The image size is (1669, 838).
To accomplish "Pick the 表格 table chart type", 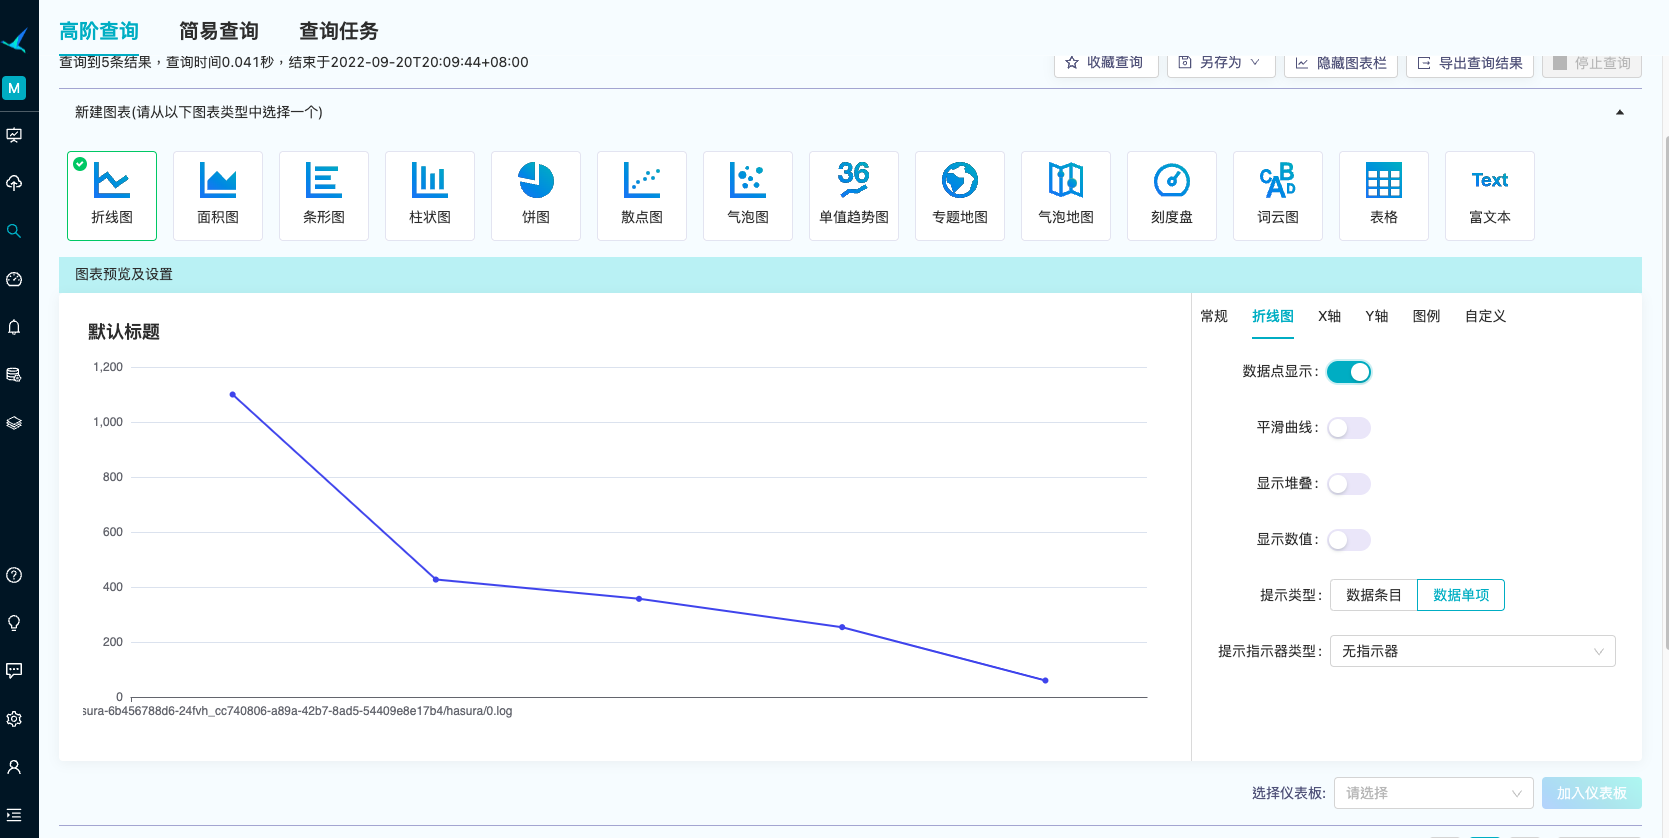I will 1384,196.
